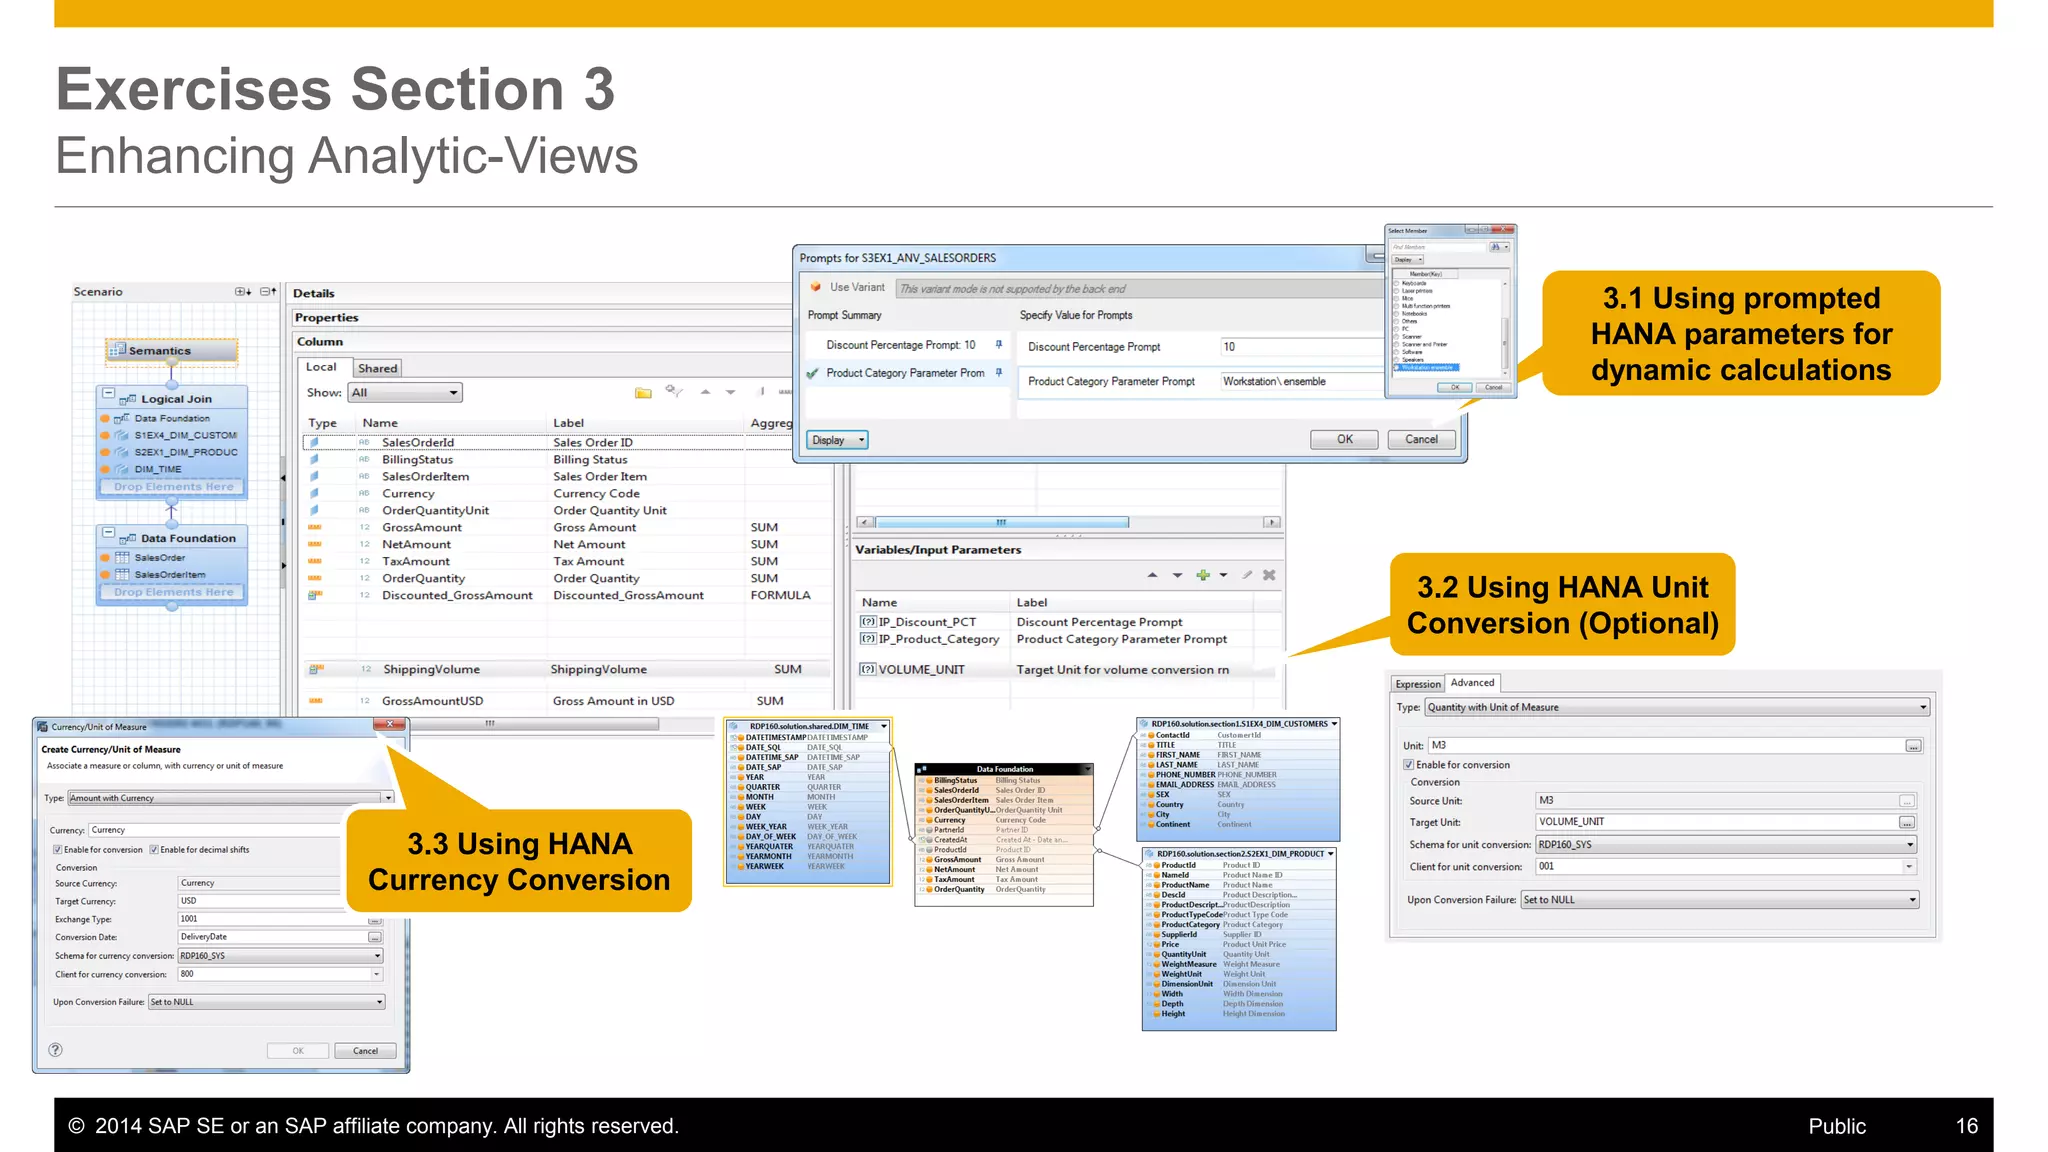2048x1152 pixels.
Task: Select the GrossAmountUSD column row
Action: pyautogui.click(x=567, y=701)
